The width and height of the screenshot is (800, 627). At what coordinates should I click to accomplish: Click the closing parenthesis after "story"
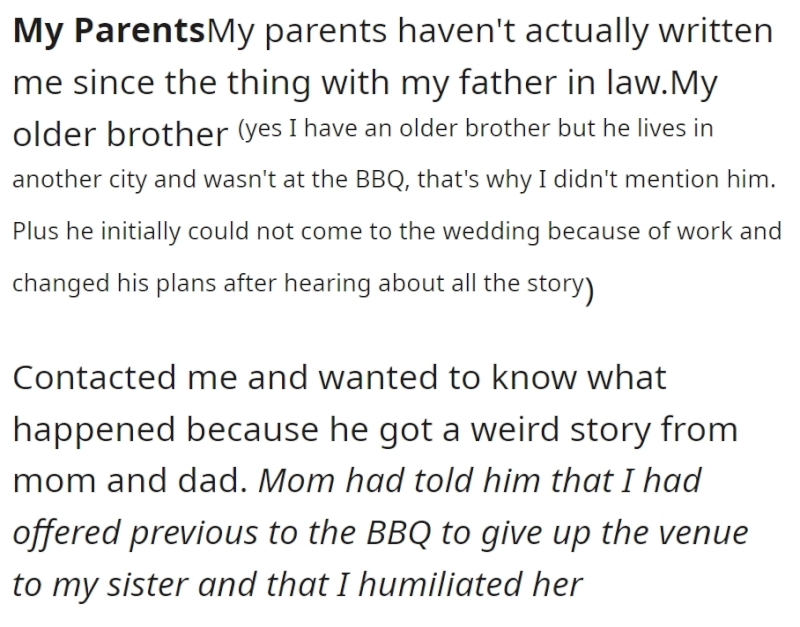pyautogui.click(x=589, y=290)
